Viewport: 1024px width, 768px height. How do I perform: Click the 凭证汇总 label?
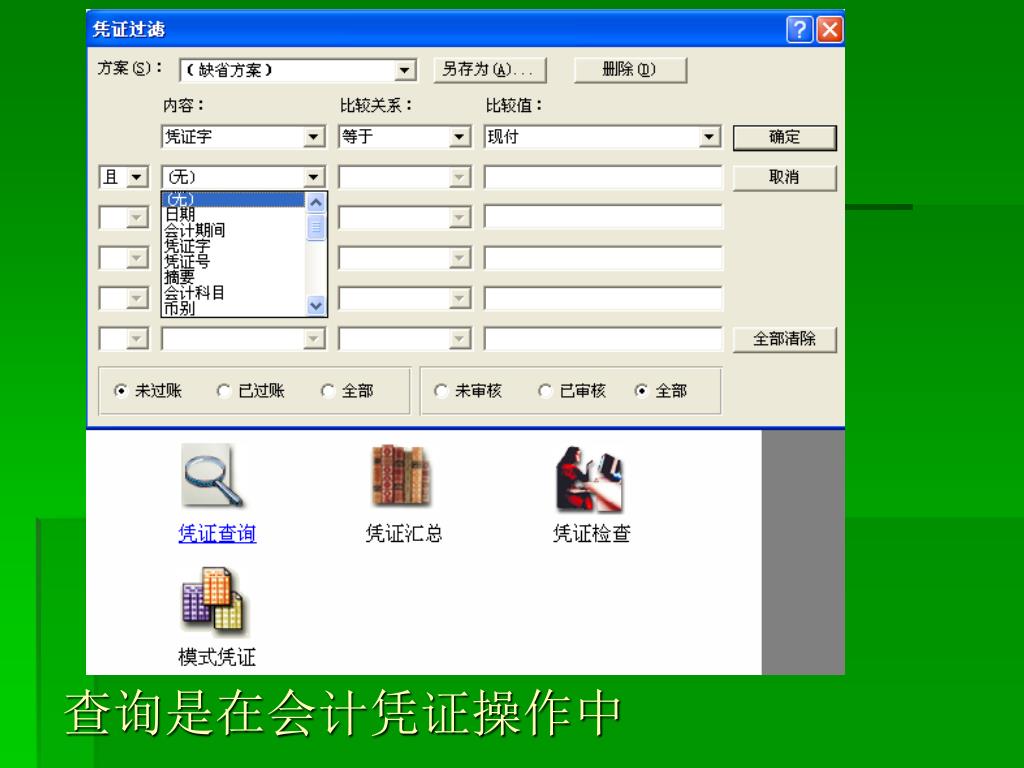tap(404, 534)
